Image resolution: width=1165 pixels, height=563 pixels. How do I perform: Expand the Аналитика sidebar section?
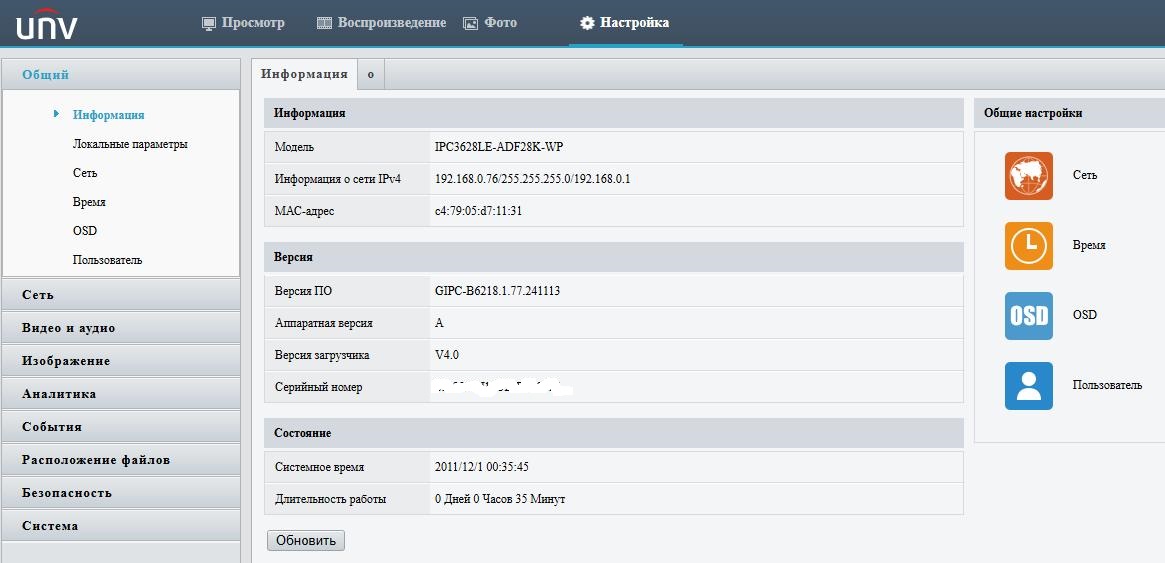[120, 394]
